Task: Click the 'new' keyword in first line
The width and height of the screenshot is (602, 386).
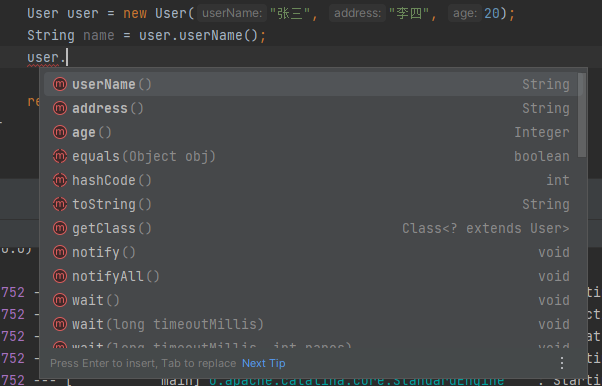Action: (x=135, y=14)
